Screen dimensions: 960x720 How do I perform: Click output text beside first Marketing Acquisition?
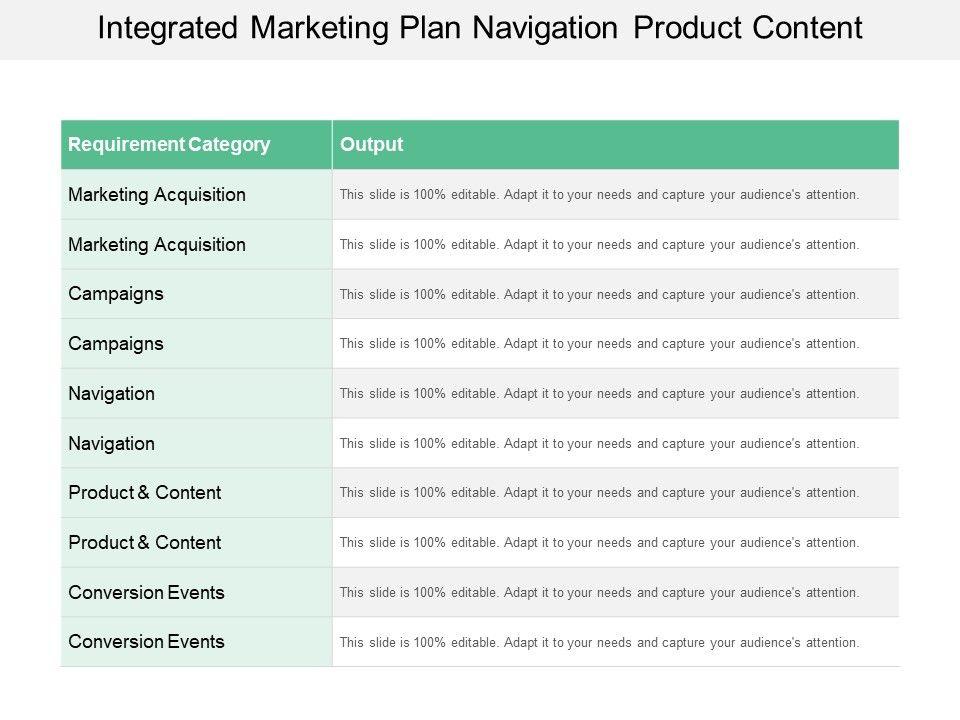point(599,195)
